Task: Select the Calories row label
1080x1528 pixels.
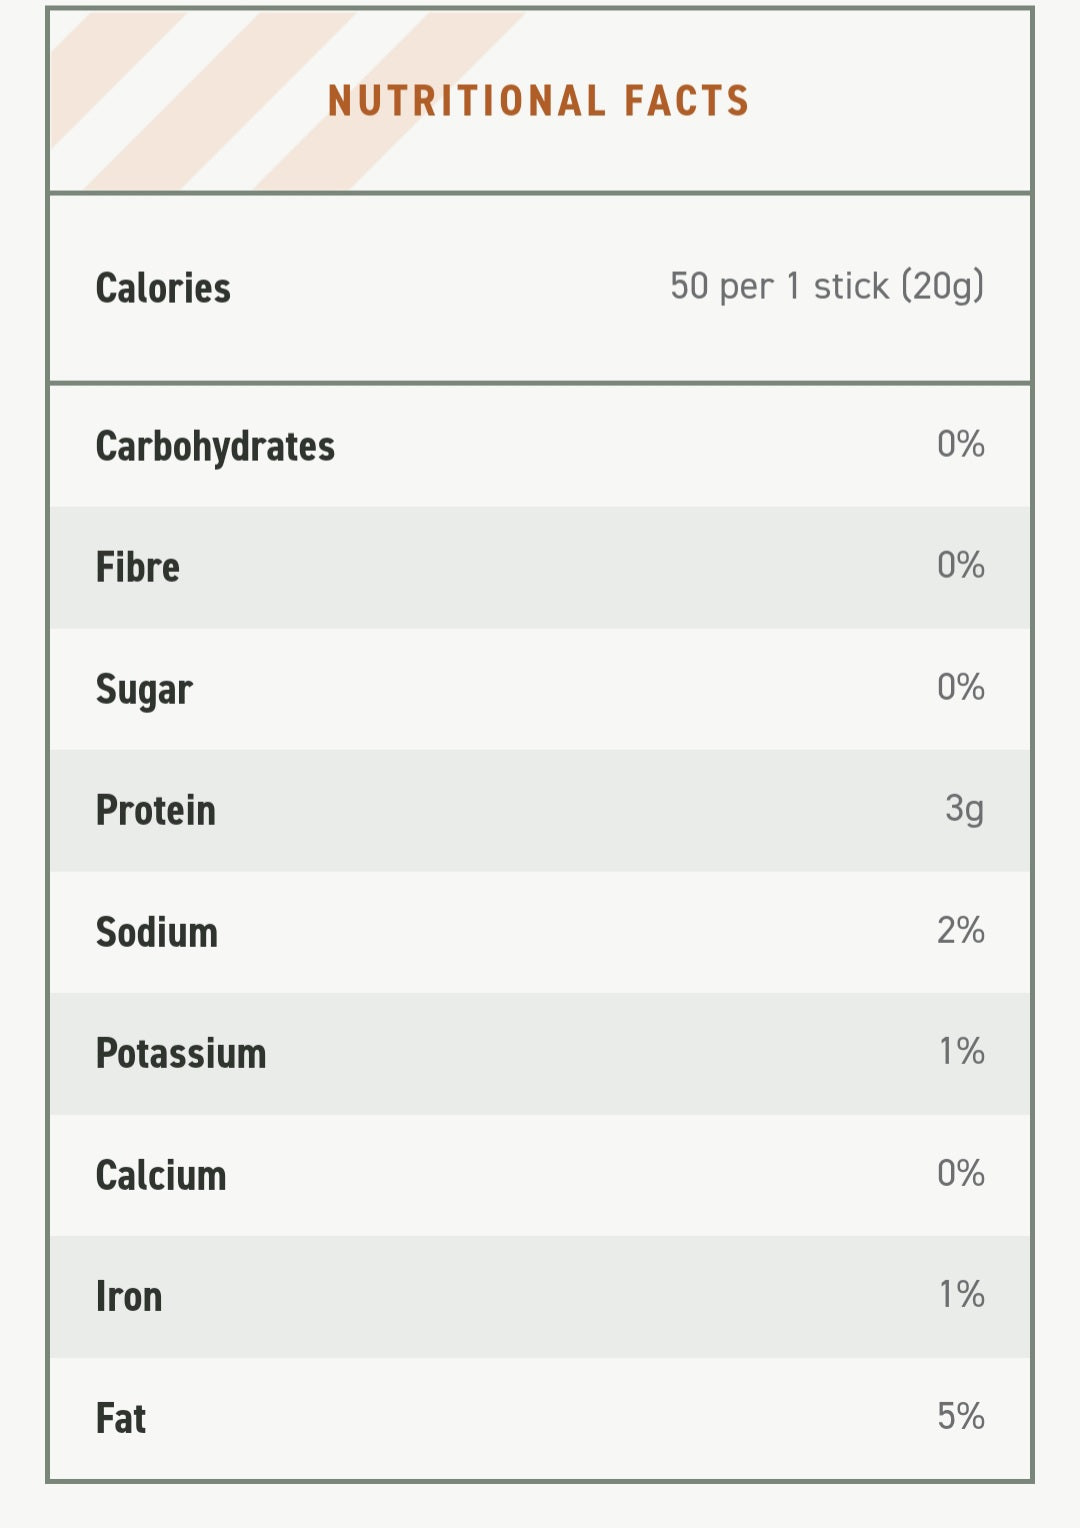Action: click(163, 288)
